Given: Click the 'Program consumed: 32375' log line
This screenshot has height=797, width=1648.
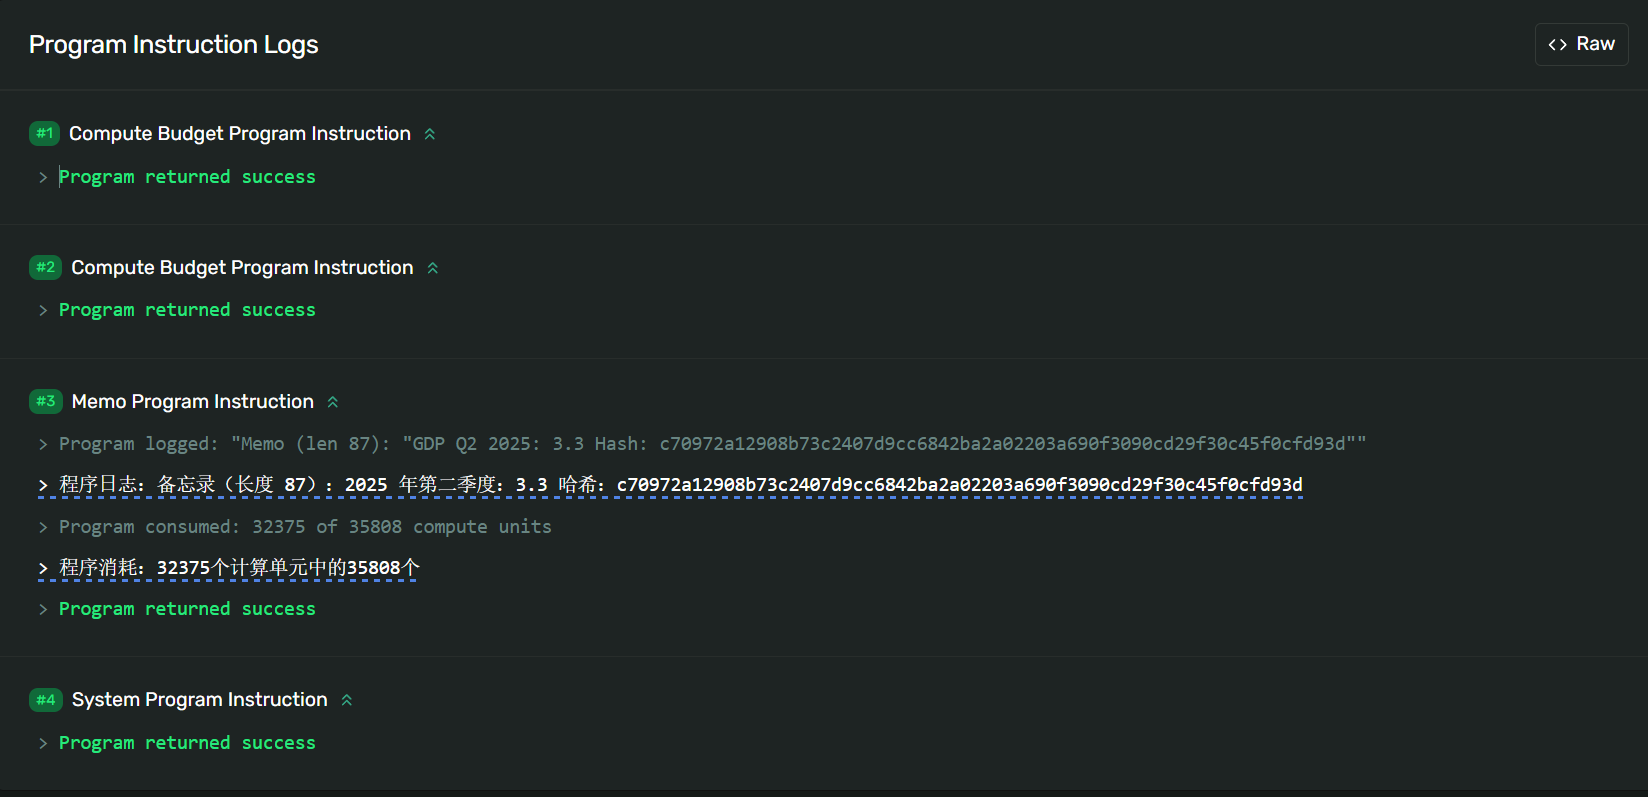Looking at the screenshot, I should point(305,526).
